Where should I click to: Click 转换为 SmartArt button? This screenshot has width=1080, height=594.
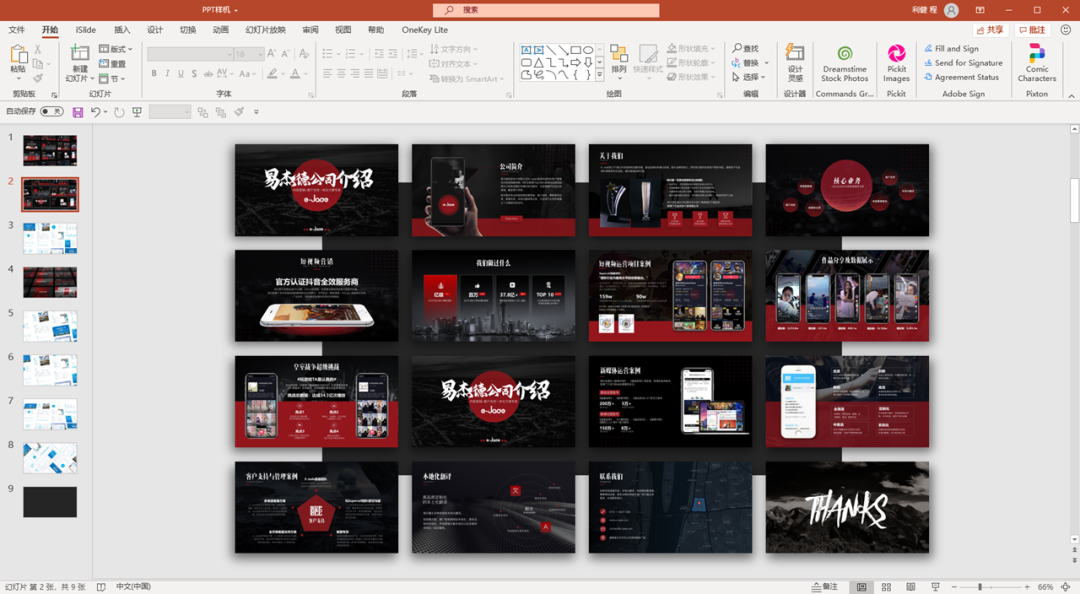(466, 79)
